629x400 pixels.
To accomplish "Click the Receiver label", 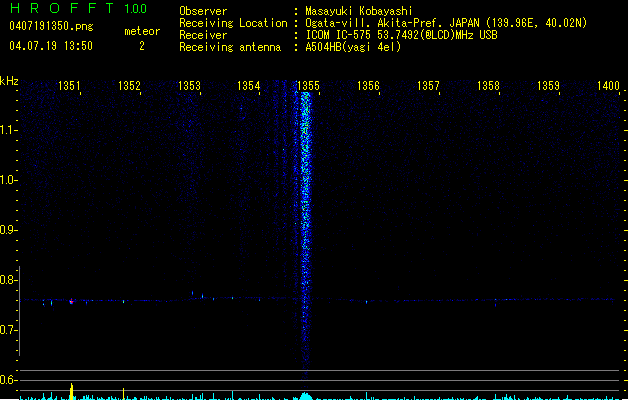I will point(203,35).
